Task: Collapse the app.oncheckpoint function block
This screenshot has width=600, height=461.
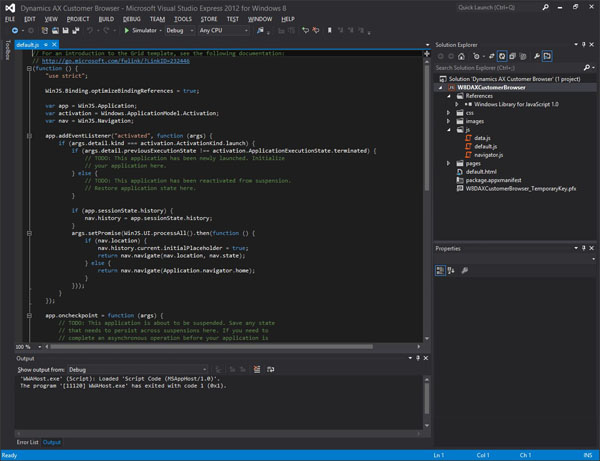Action: (x=29, y=316)
